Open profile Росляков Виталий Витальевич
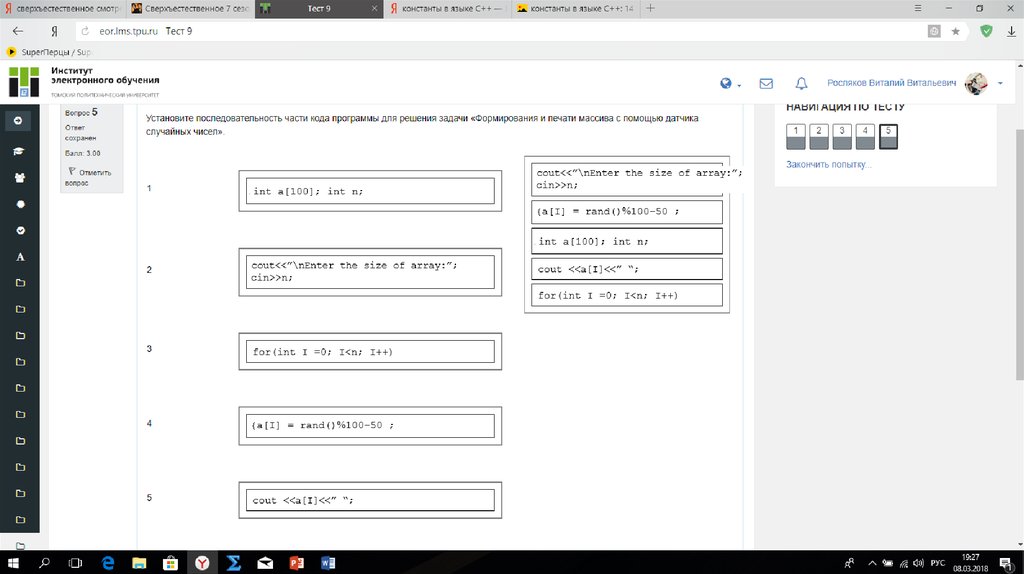1024x574 pixels. [892, 84]
